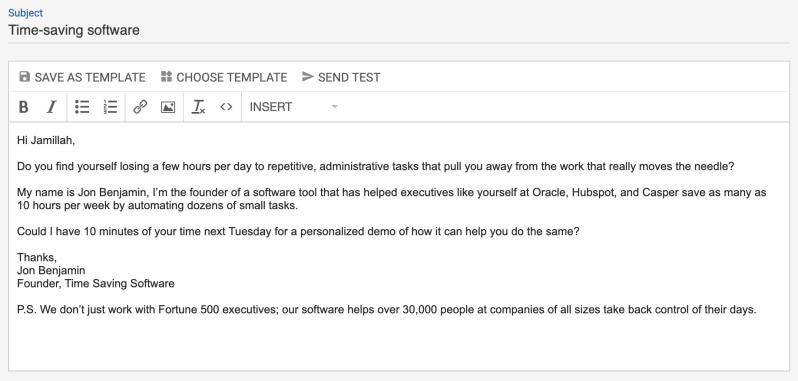Toggle bold formatting
Screen dimensions: 798x381
[23, 107]
